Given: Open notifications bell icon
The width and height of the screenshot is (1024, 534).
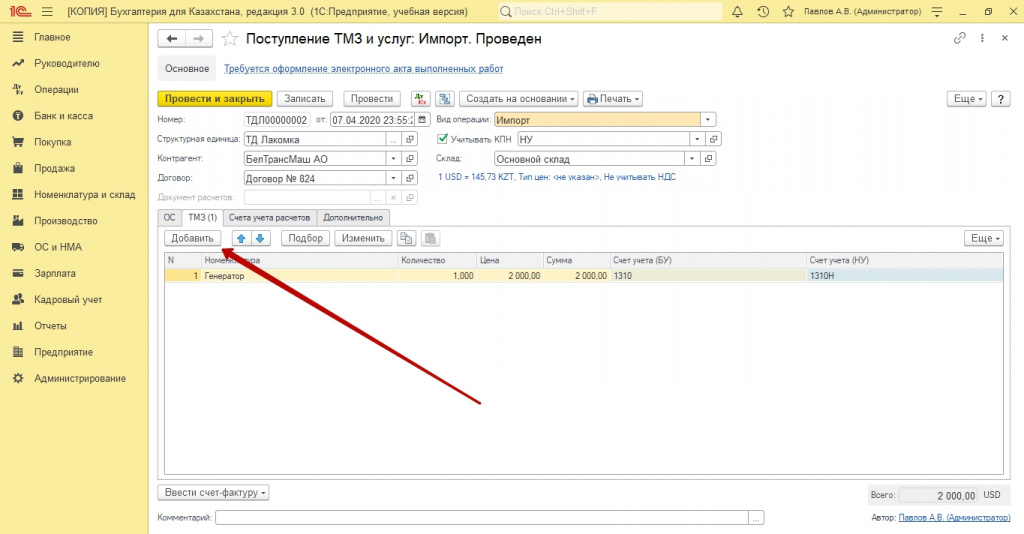Looking at the screenshot, I should pyautogui.click(x=737, y=12).
